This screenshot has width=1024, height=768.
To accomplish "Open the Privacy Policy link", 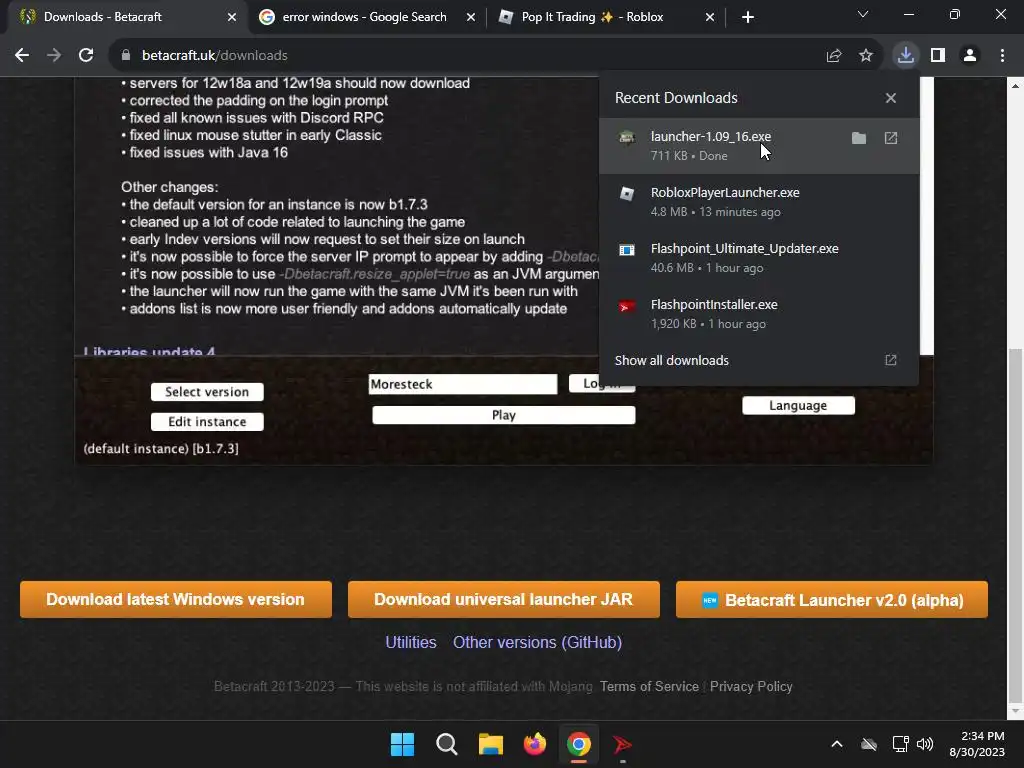I will pyautogui.click(x=751, y=686).
